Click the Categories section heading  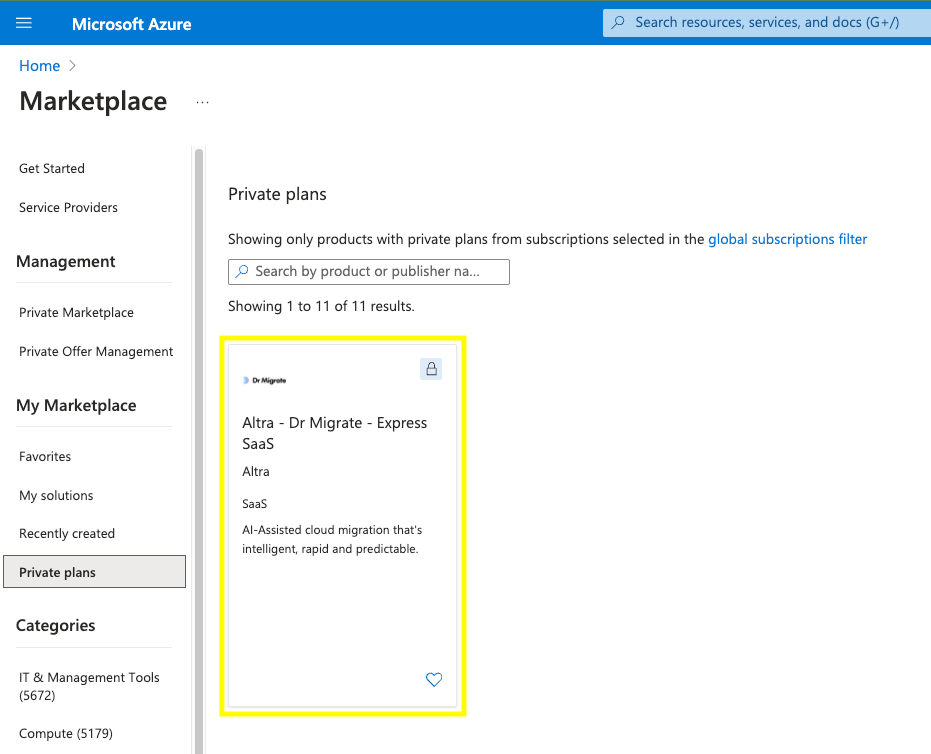click(55, 625)
